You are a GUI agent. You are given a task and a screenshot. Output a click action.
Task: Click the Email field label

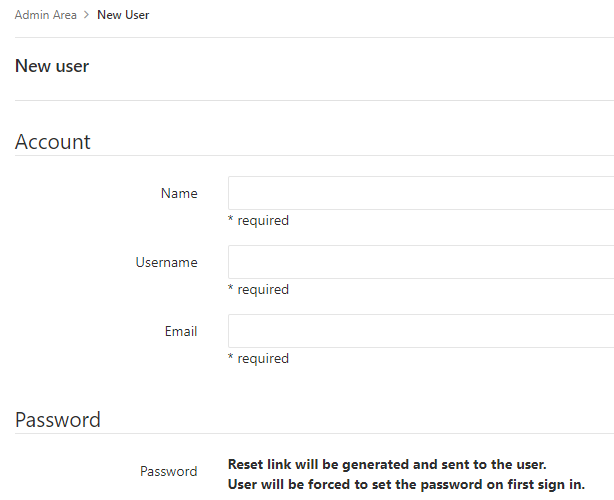181,331
